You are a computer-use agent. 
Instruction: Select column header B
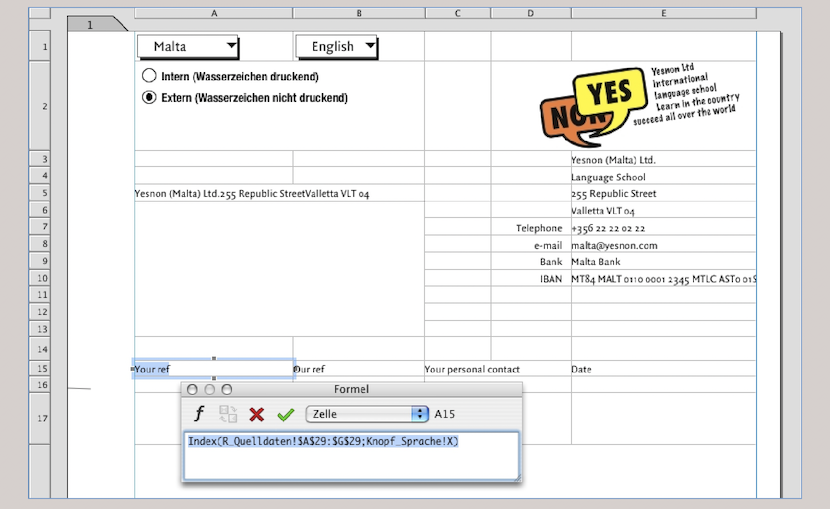point(358,14)
